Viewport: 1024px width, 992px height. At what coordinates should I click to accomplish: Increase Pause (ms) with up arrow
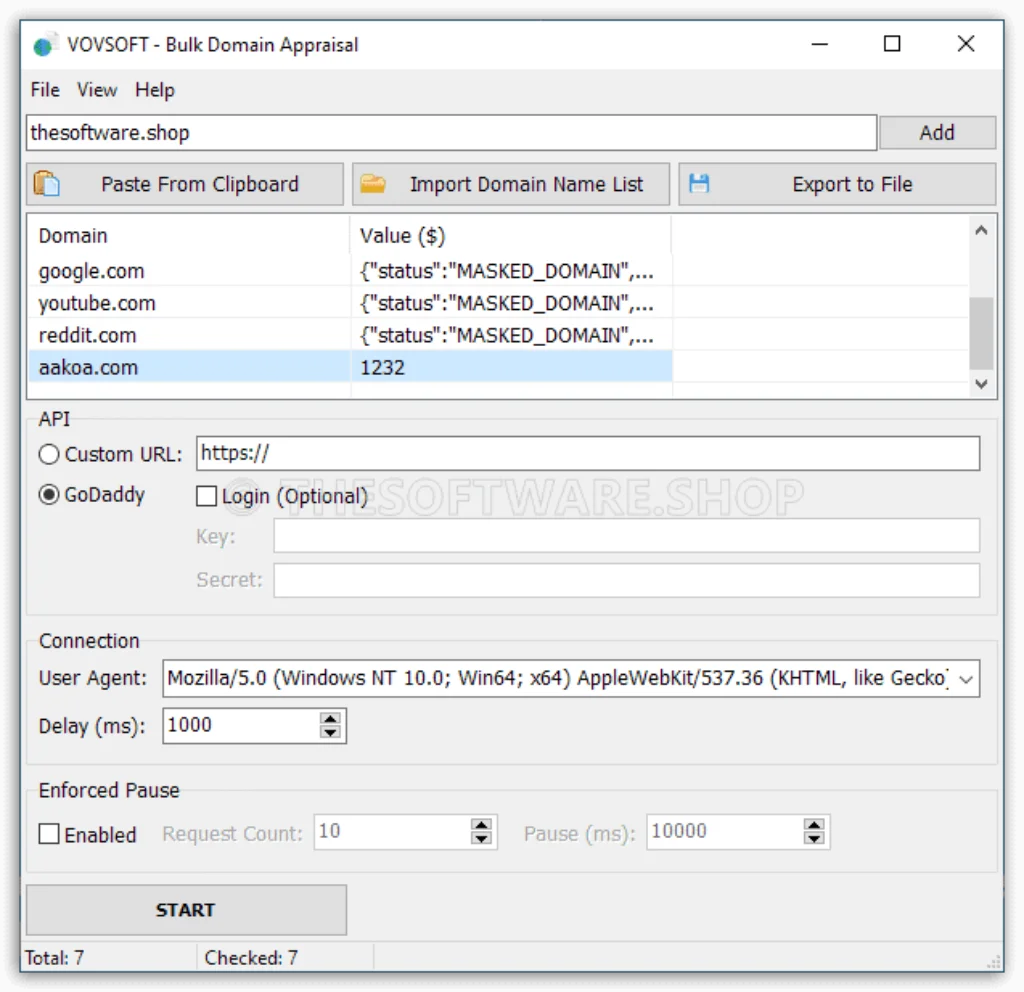814,825
